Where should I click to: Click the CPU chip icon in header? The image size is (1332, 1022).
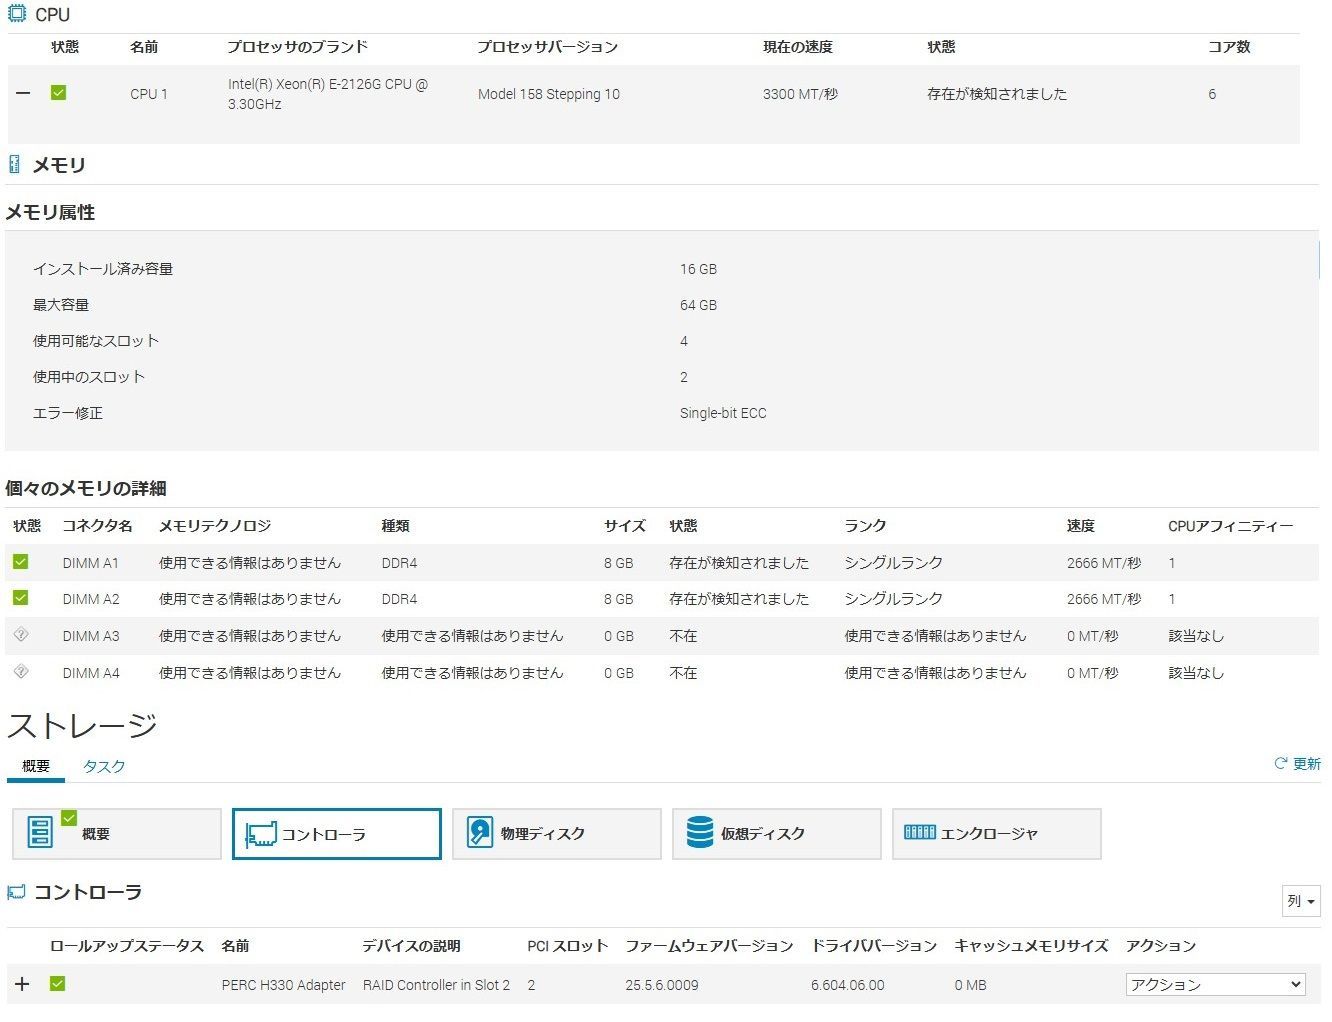(x=17, y=15)
